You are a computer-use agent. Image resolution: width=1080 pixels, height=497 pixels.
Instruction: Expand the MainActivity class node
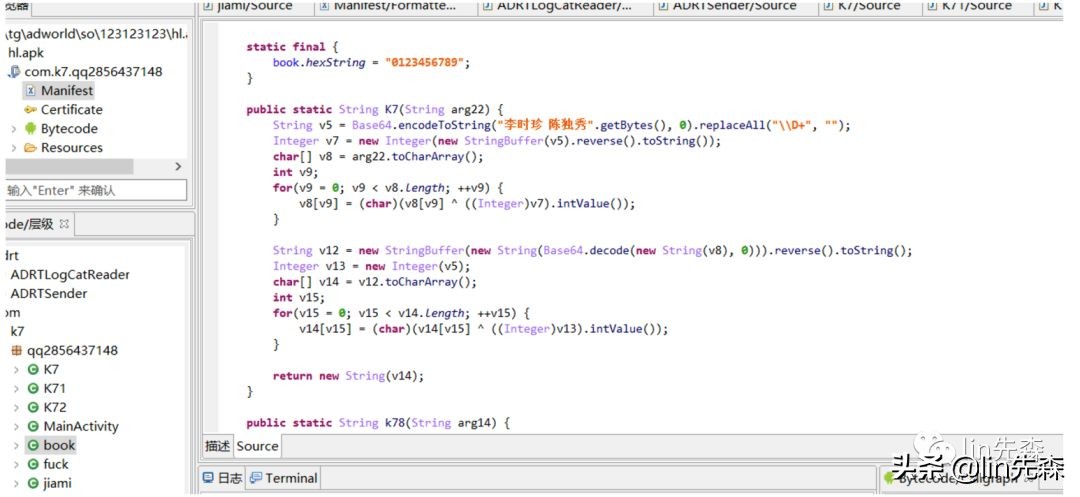point(17,426)
